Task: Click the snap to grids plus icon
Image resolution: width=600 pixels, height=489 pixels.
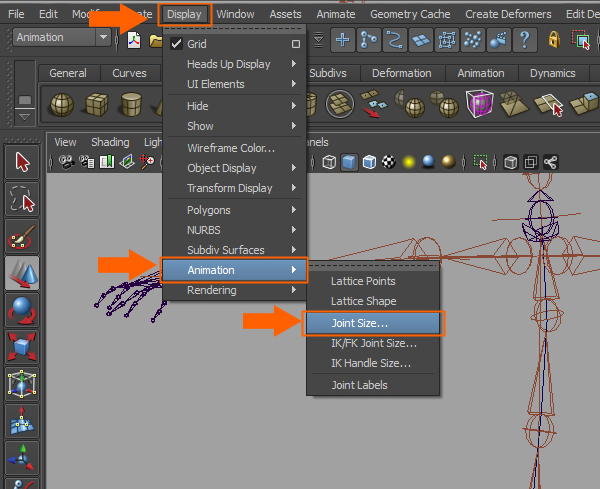Action: pyautogui.click(x=342, y=39)
